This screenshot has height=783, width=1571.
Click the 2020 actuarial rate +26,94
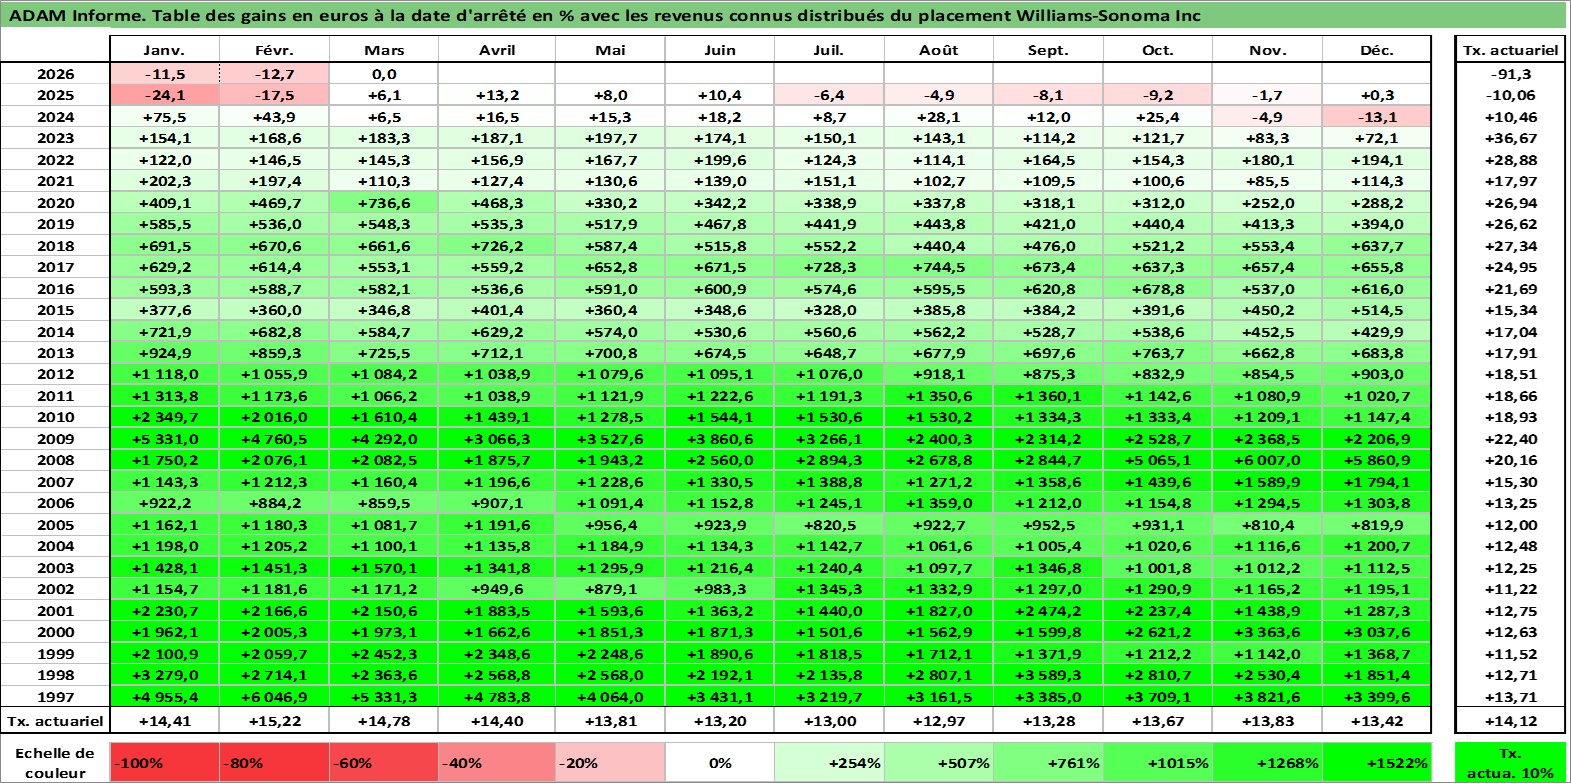[1510, 203]
